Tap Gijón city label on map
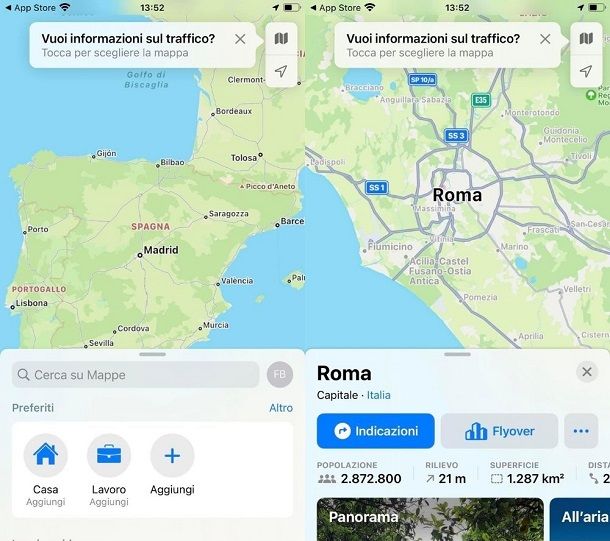The height and width of the screenshot is (541, 610). [x=106, y=153]
